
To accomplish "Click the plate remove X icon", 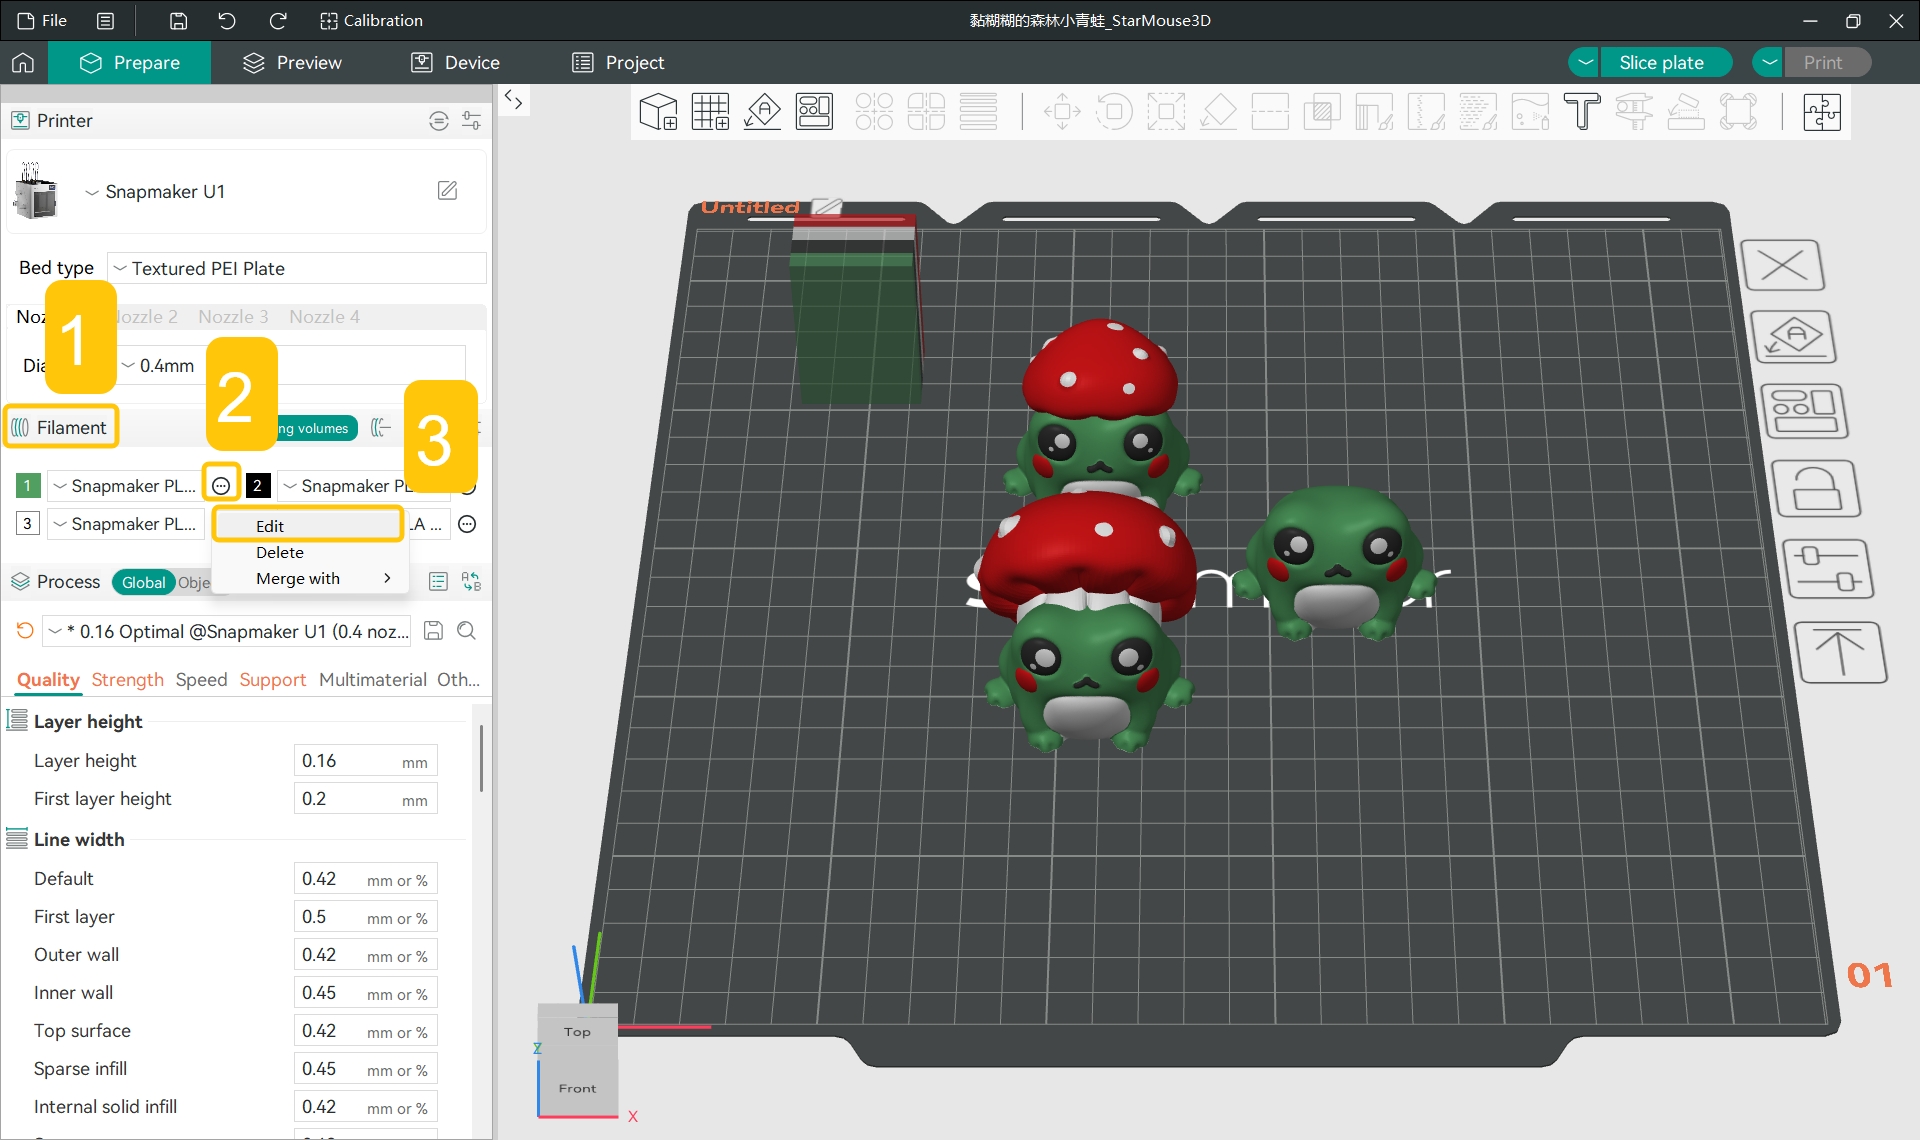I will (1783, 266).
